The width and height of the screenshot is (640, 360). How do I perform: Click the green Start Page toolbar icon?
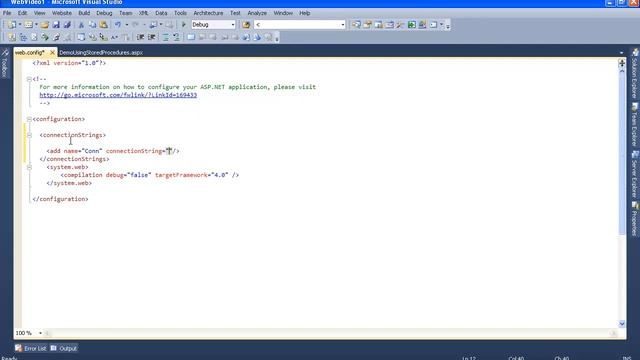point(411,25)
